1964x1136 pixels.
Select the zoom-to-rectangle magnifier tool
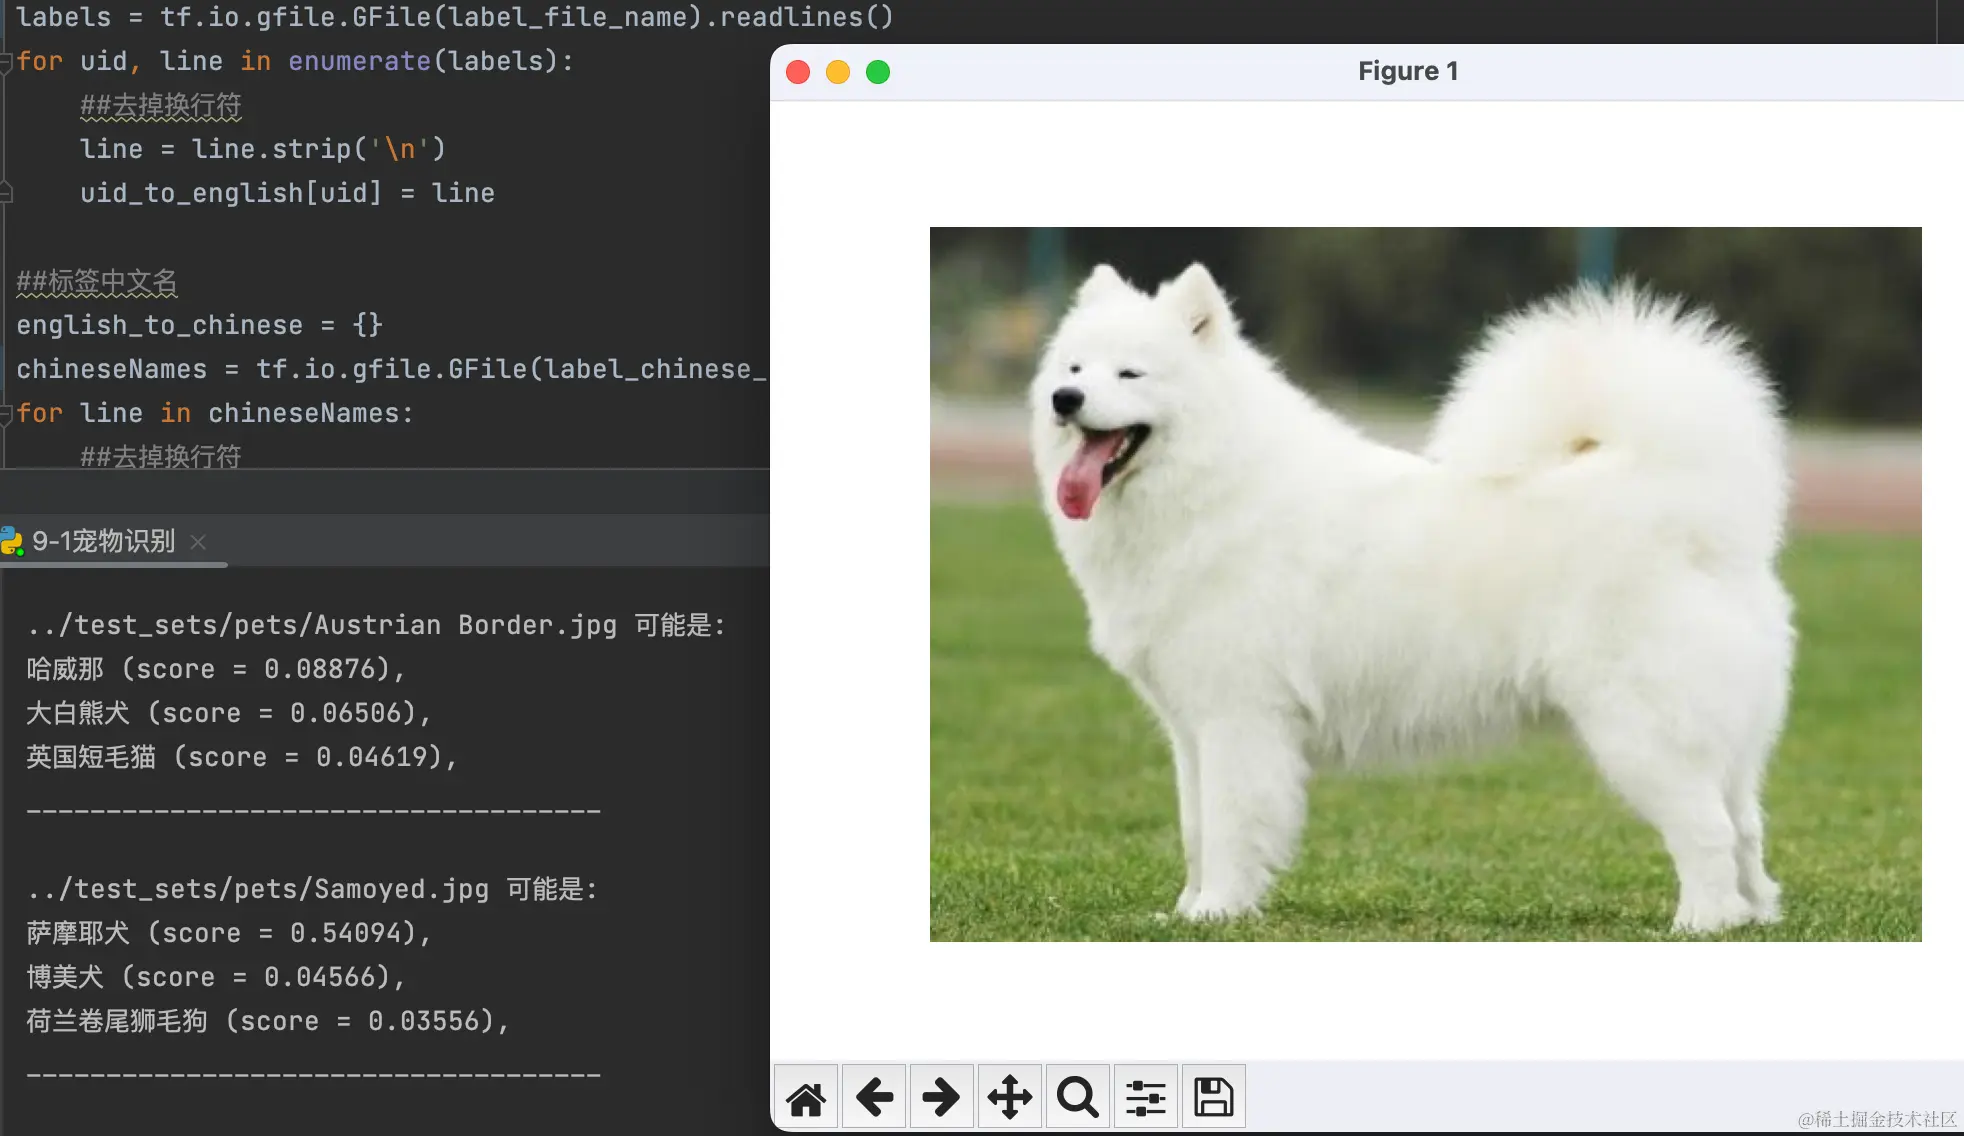click(x=1077, y=1097)
